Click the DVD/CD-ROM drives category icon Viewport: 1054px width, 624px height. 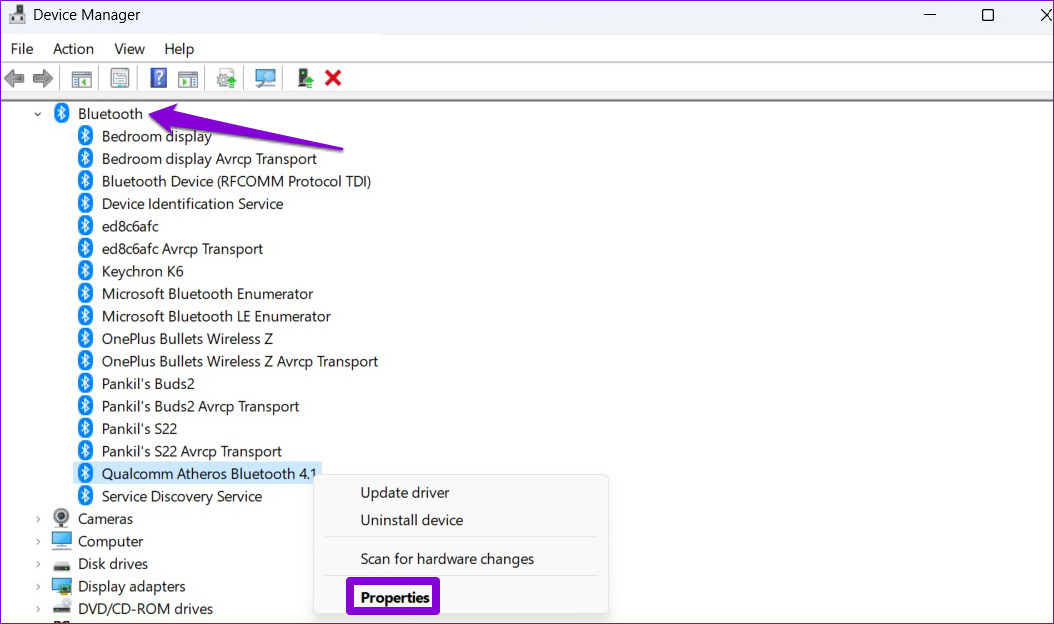coord(61,607)
